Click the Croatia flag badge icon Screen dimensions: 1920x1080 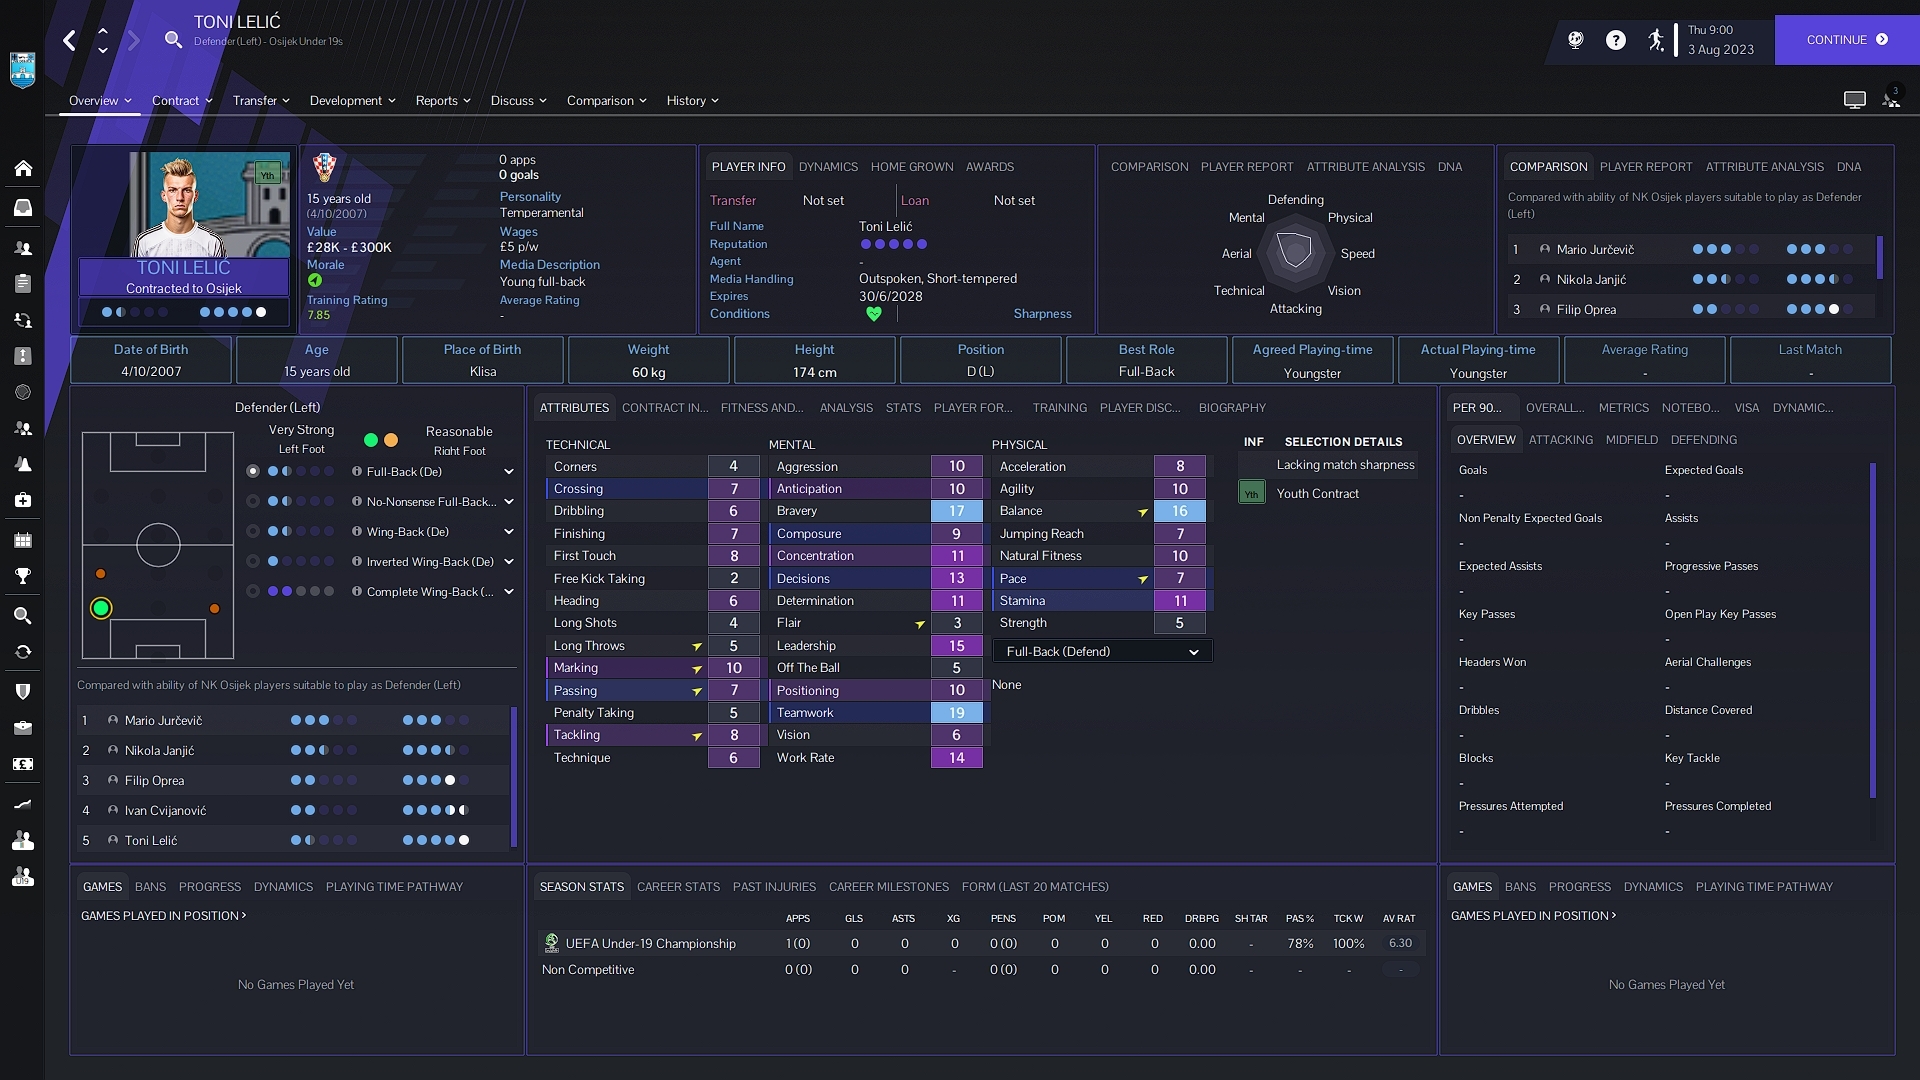[x=324, y=167]
